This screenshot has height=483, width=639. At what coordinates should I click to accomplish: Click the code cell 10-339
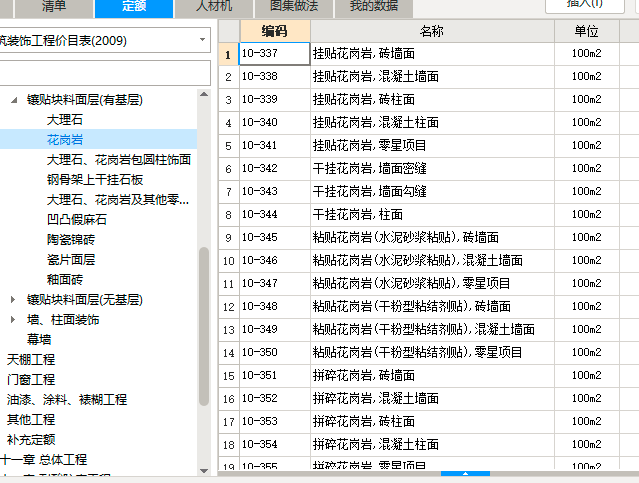point(275,99)
